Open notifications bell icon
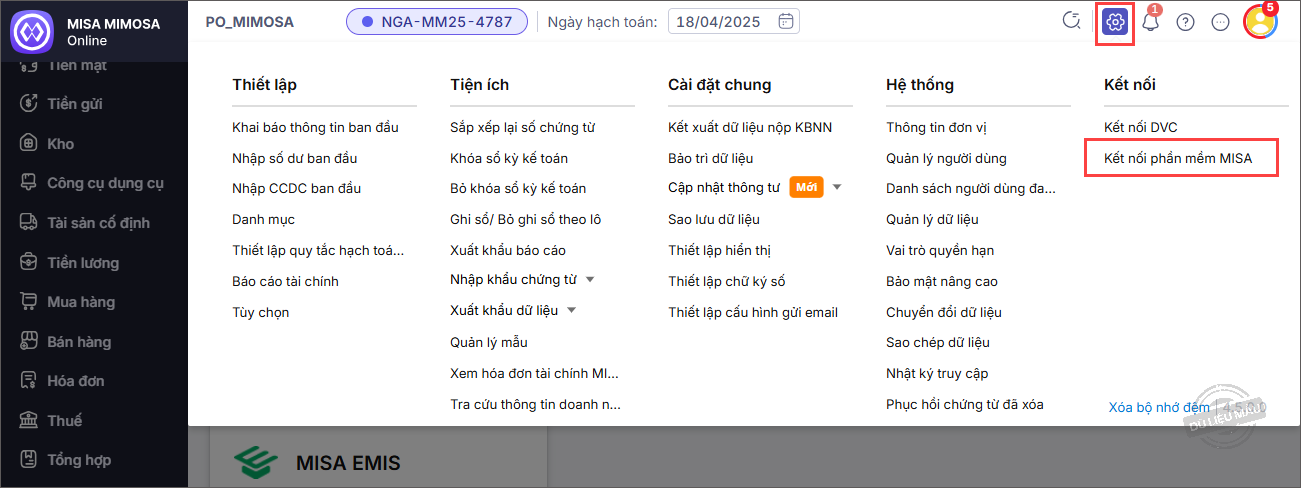The image size is (1301, 488). tap(1150, 22)
